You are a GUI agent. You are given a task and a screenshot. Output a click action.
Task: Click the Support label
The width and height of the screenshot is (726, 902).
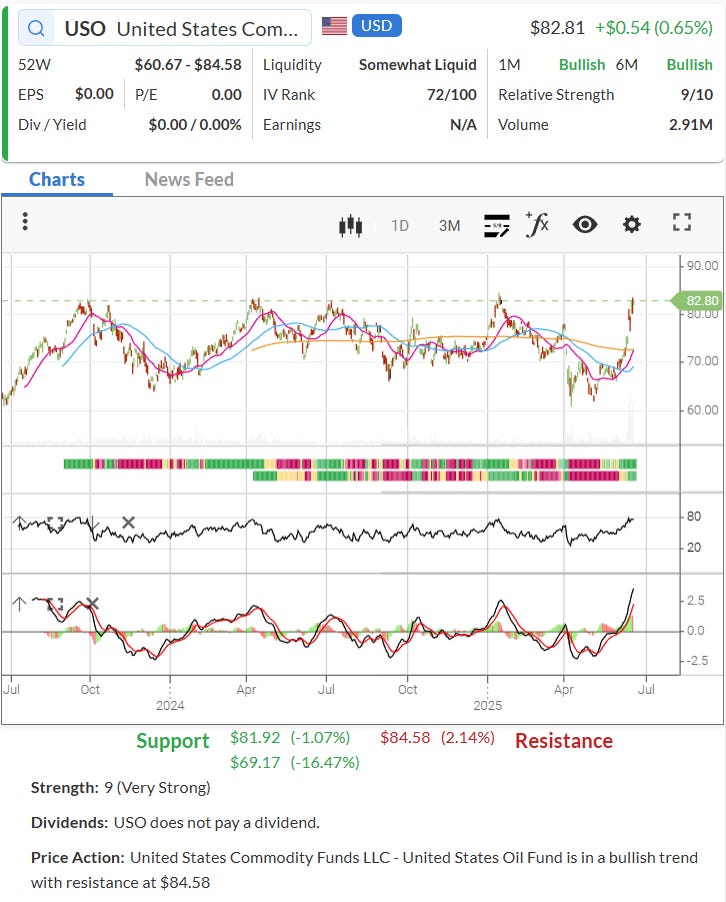pos(173,741)
